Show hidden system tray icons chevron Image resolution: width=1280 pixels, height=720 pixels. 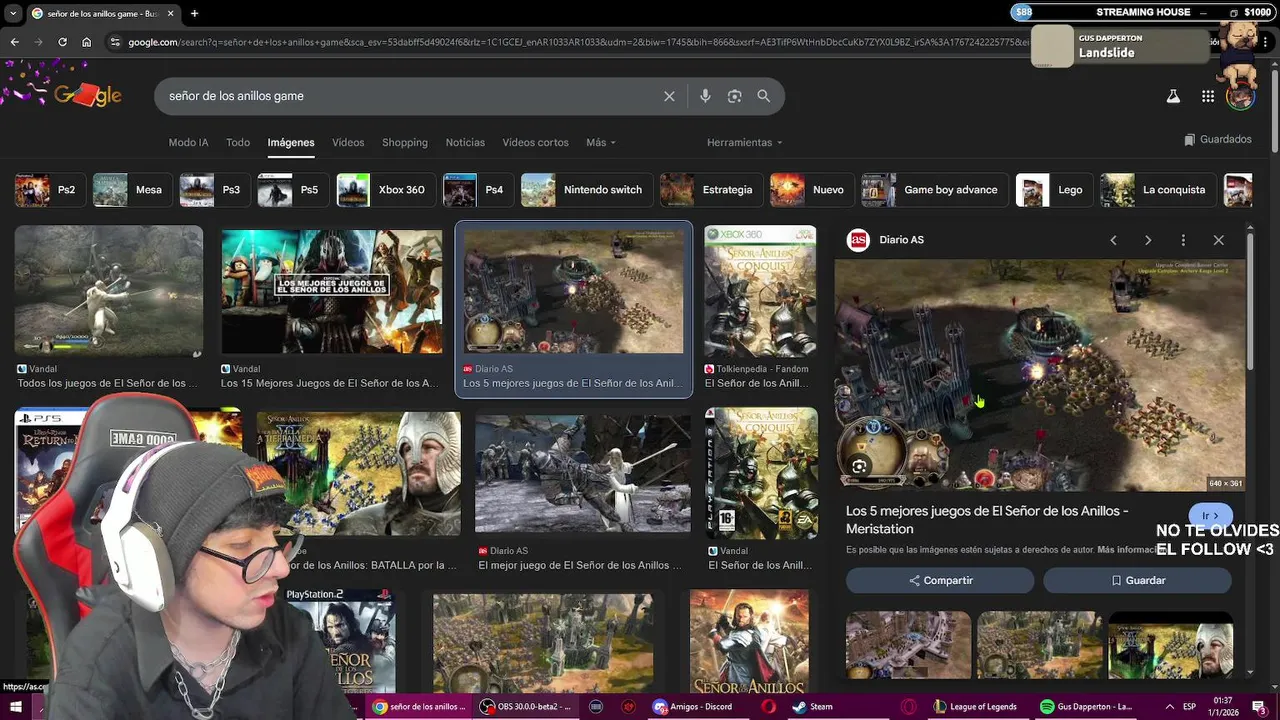[x=1169, y=707]
